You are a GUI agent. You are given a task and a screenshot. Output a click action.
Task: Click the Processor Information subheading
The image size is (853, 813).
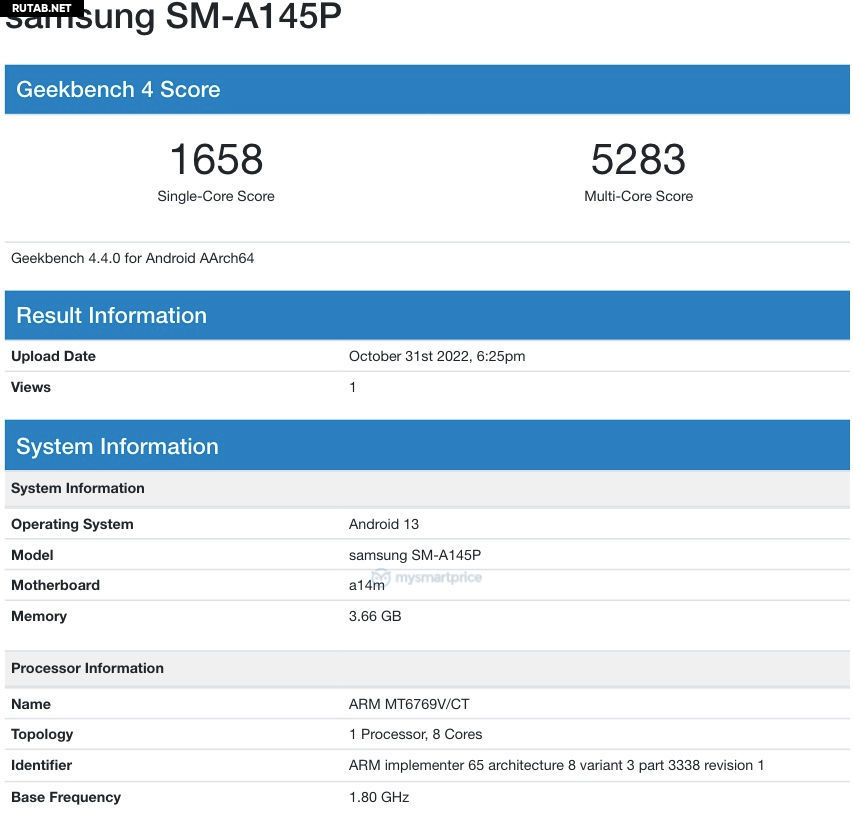point(88,668)
